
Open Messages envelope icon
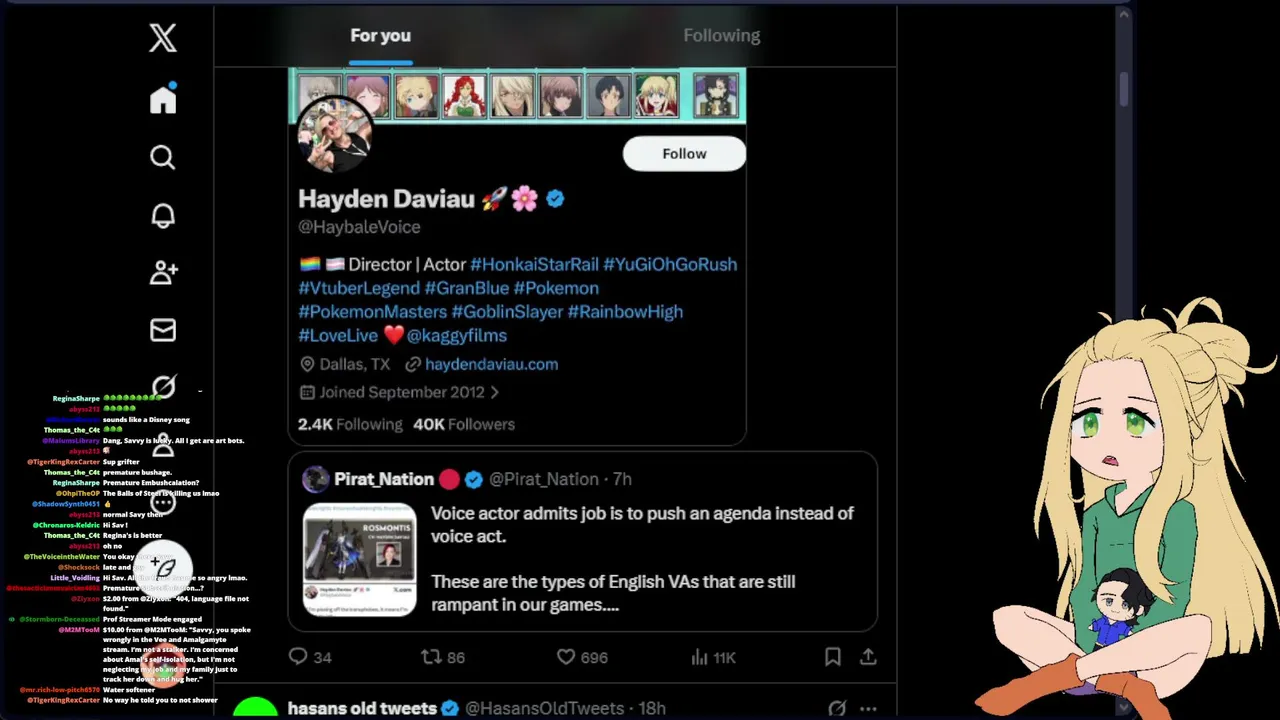(163, 330)
